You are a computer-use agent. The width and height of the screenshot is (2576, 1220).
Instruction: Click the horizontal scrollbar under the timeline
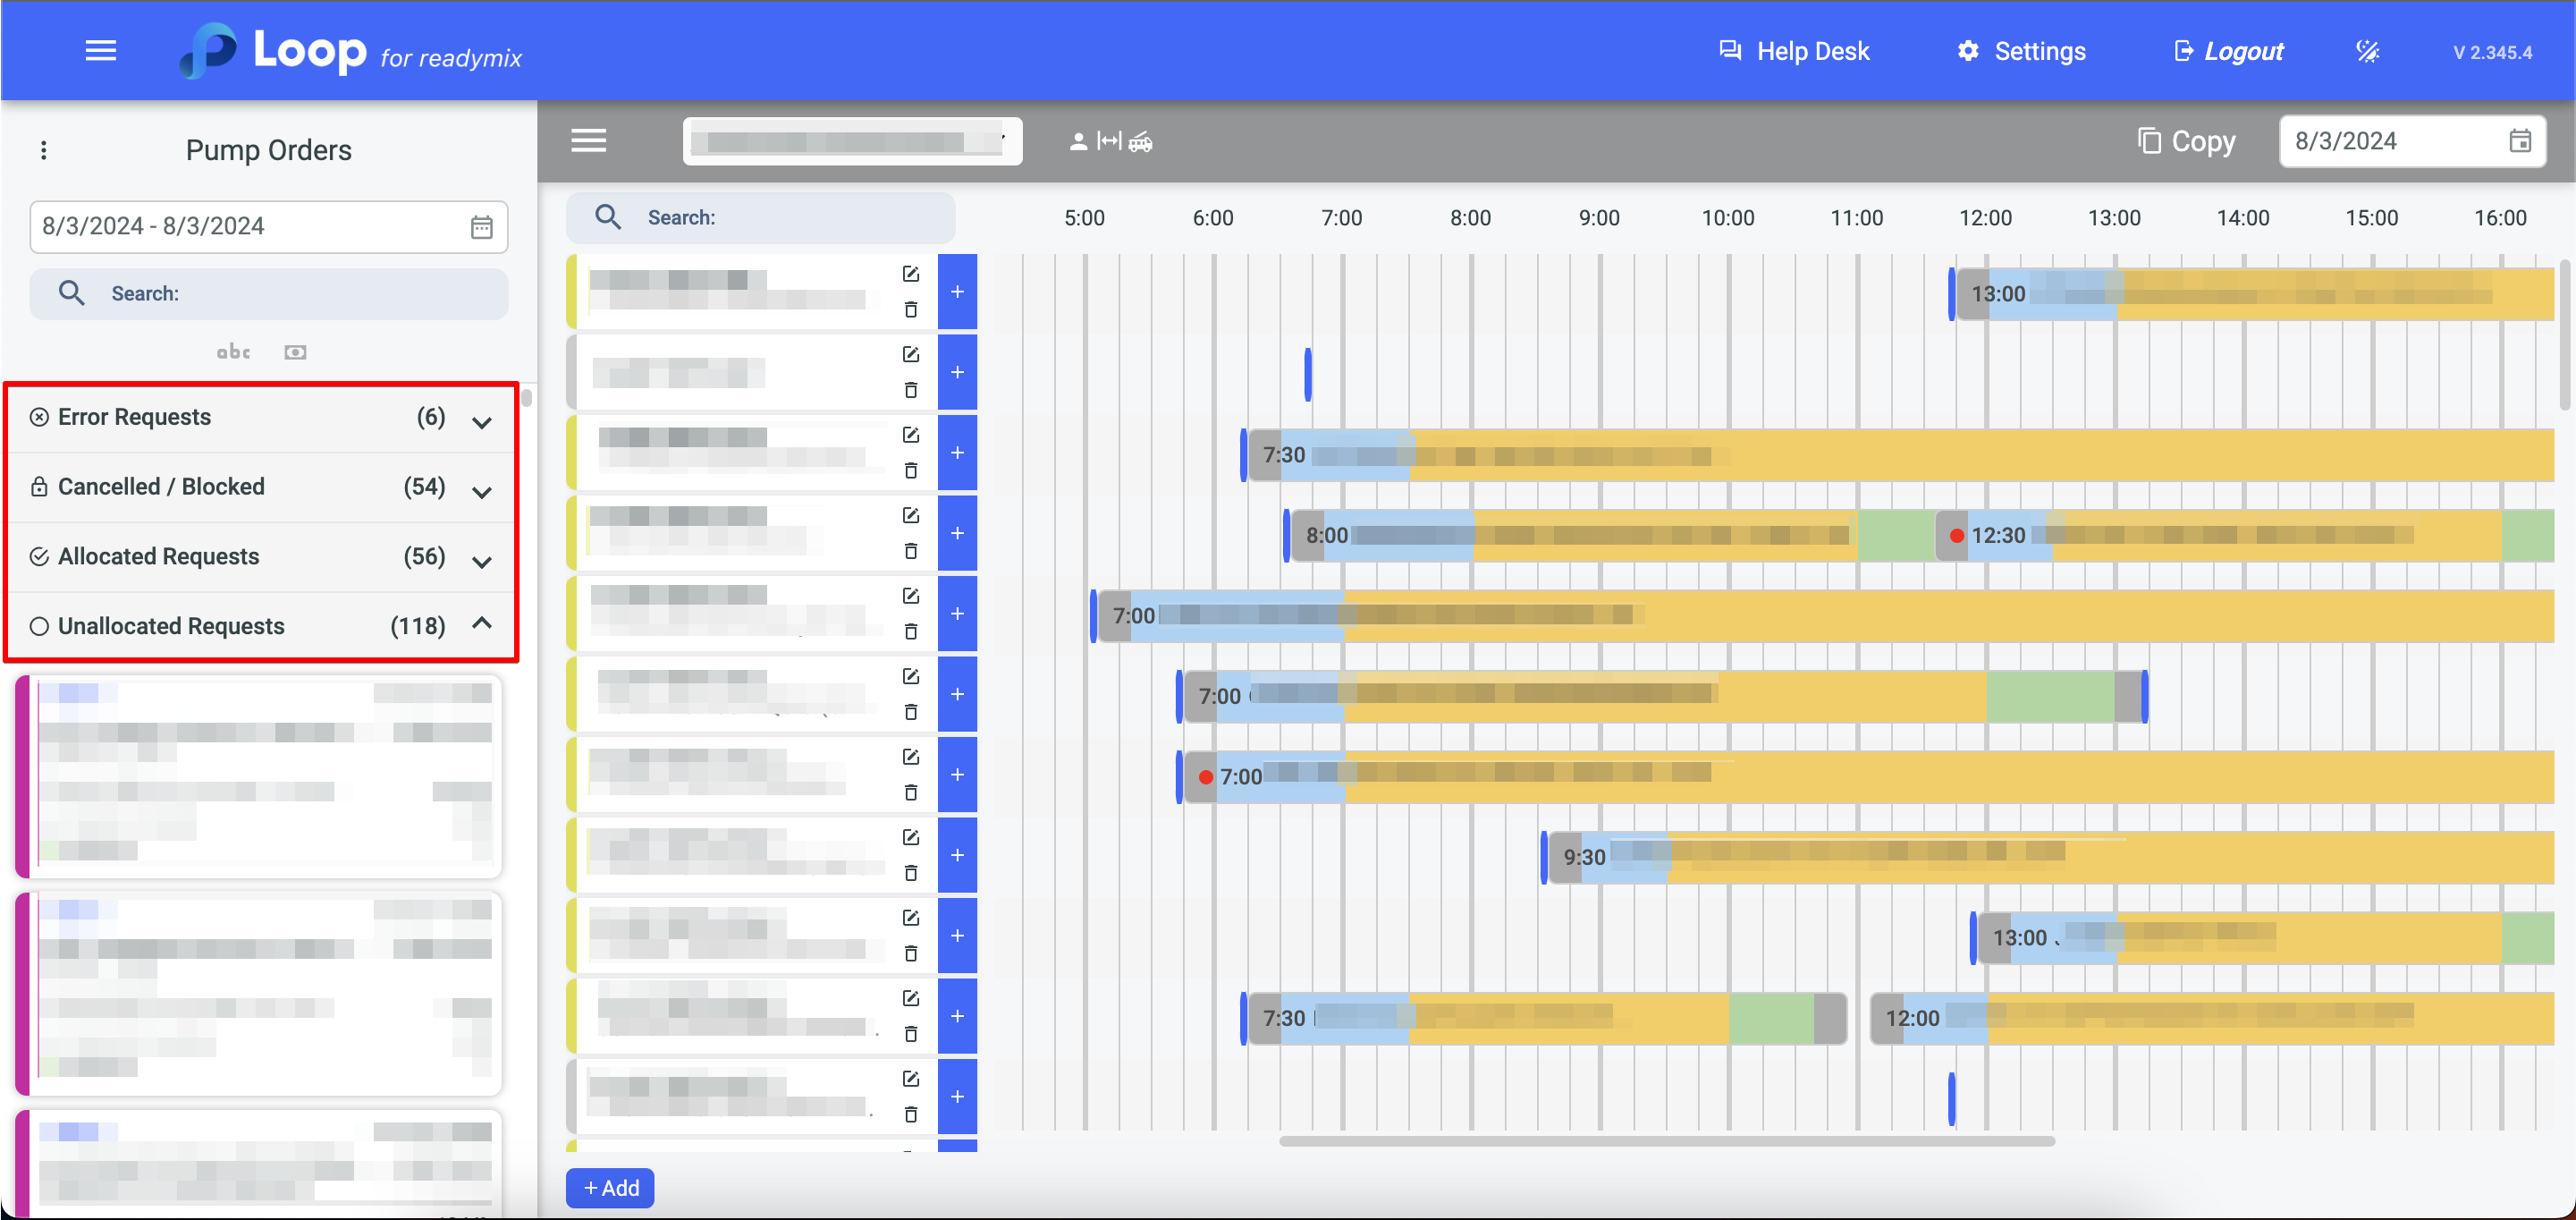[x=1666, y=1141]
